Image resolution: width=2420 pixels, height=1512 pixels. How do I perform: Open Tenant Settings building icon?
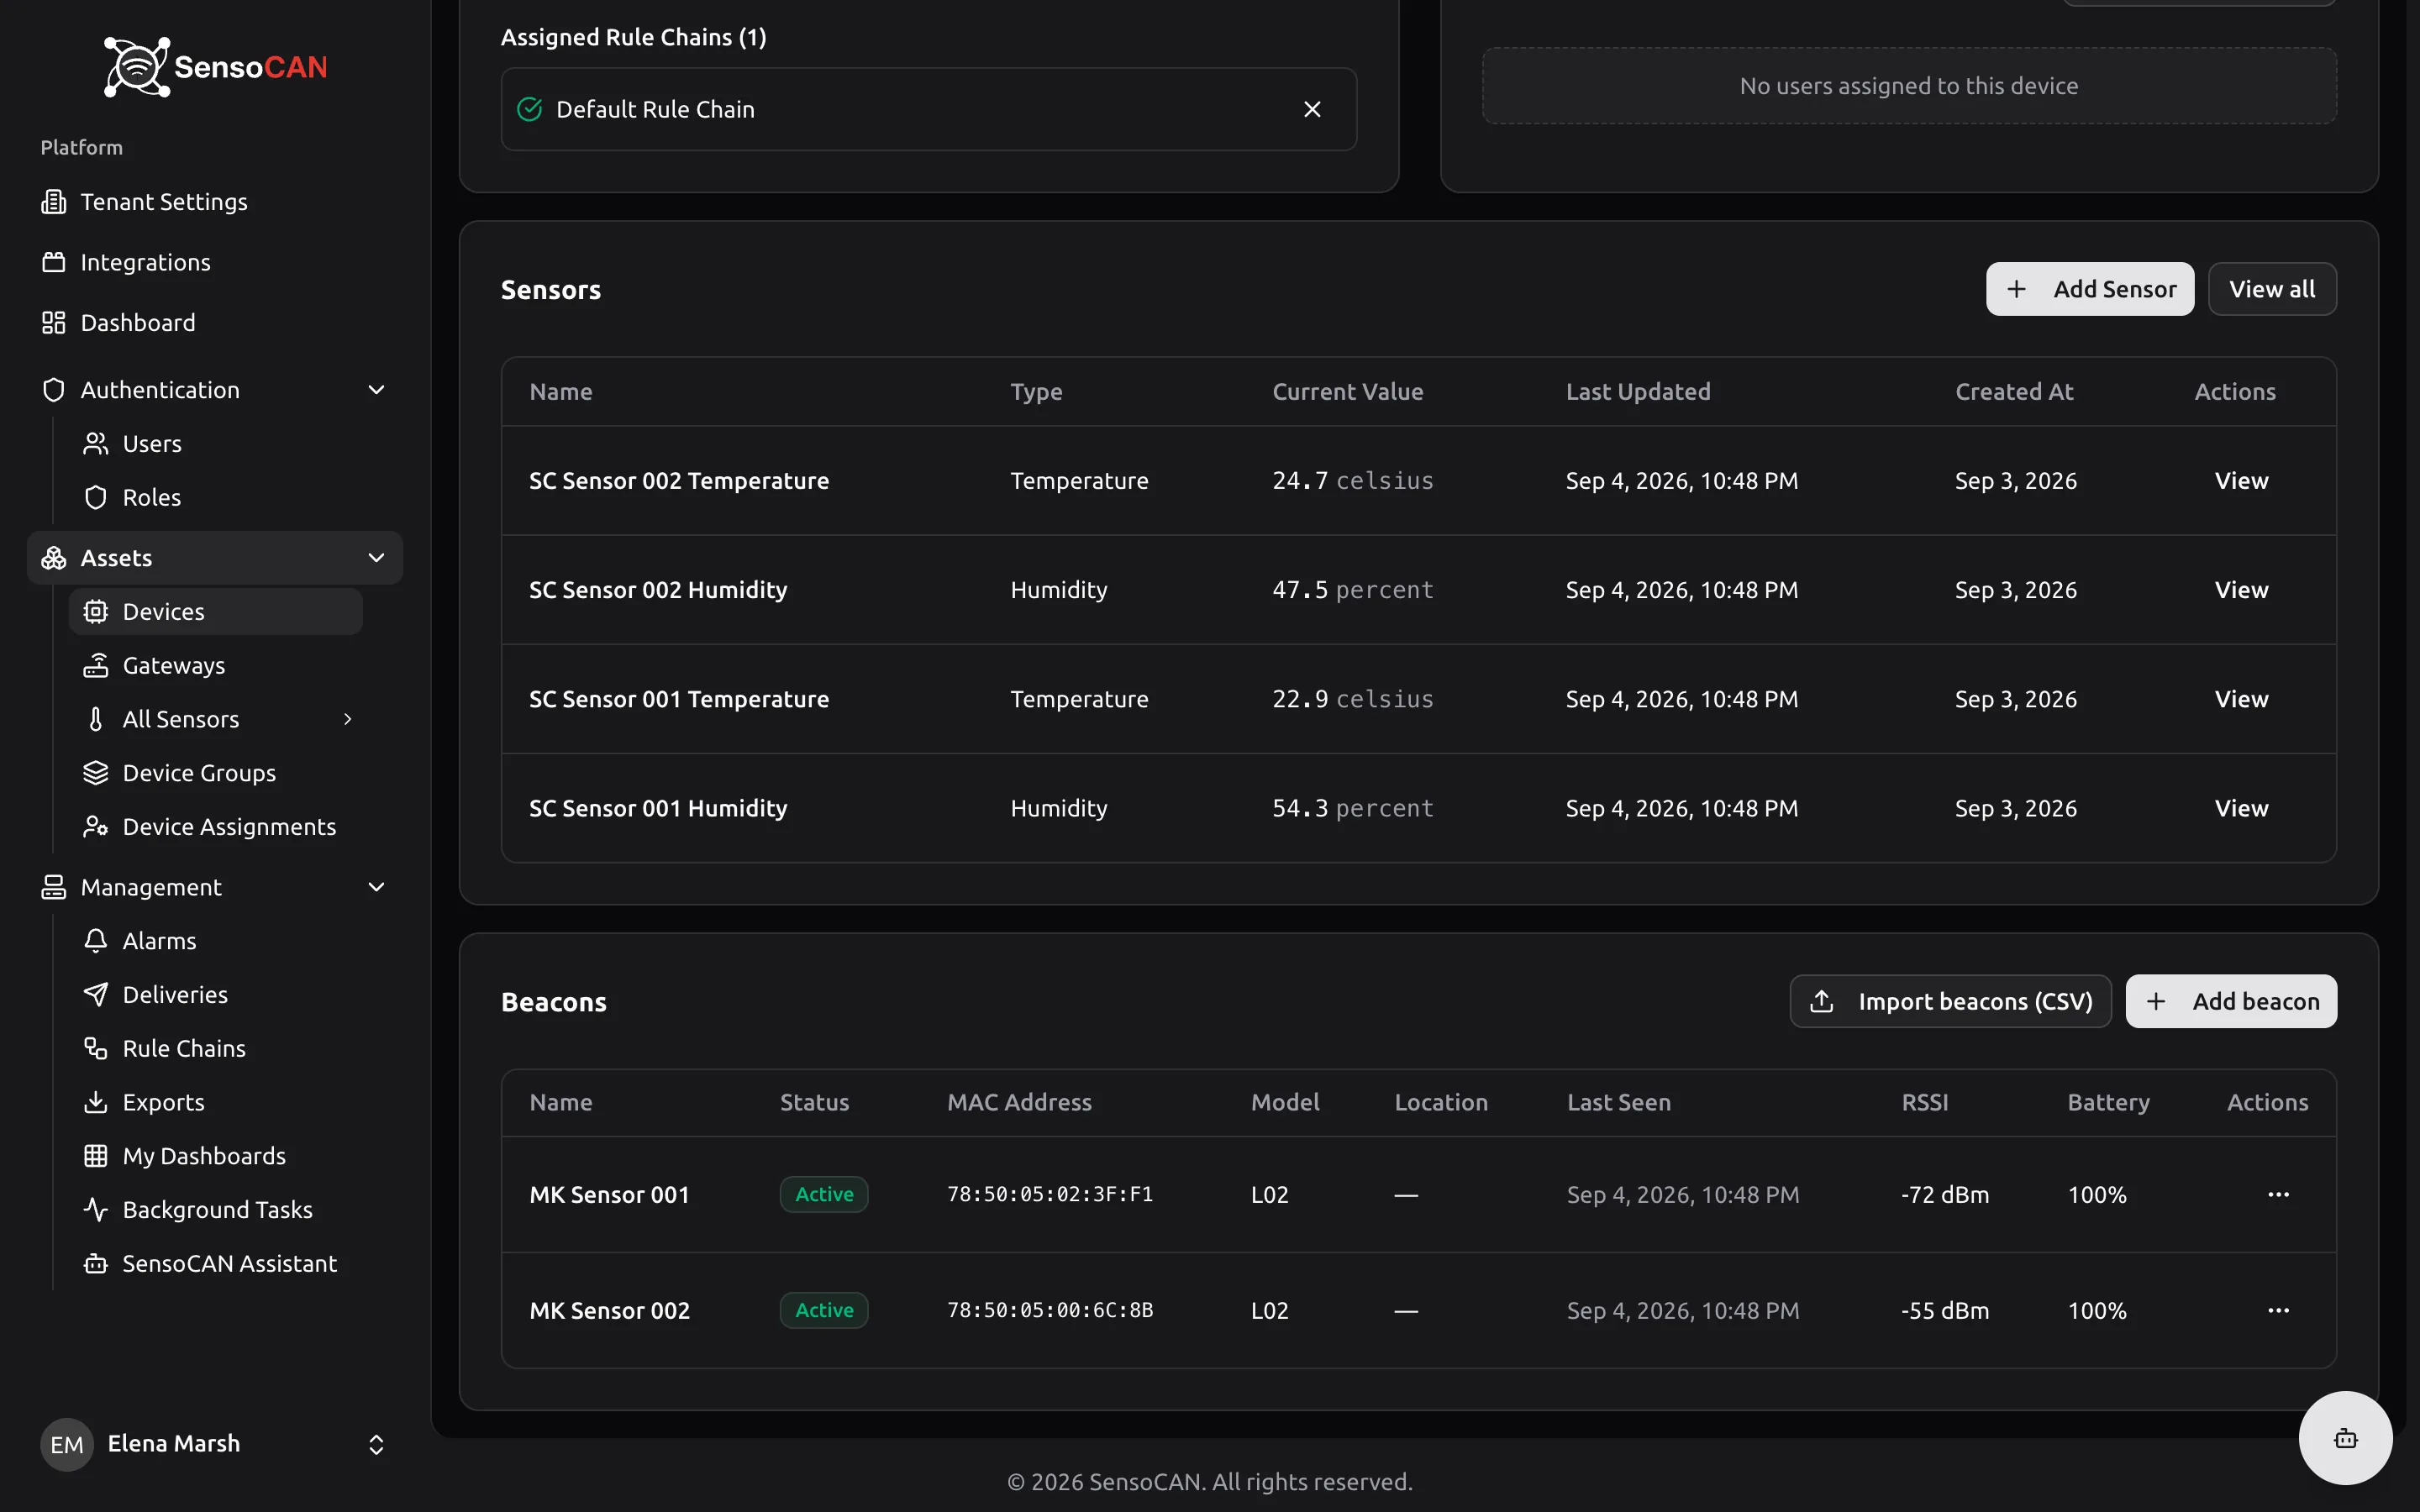tap(53, 202)
